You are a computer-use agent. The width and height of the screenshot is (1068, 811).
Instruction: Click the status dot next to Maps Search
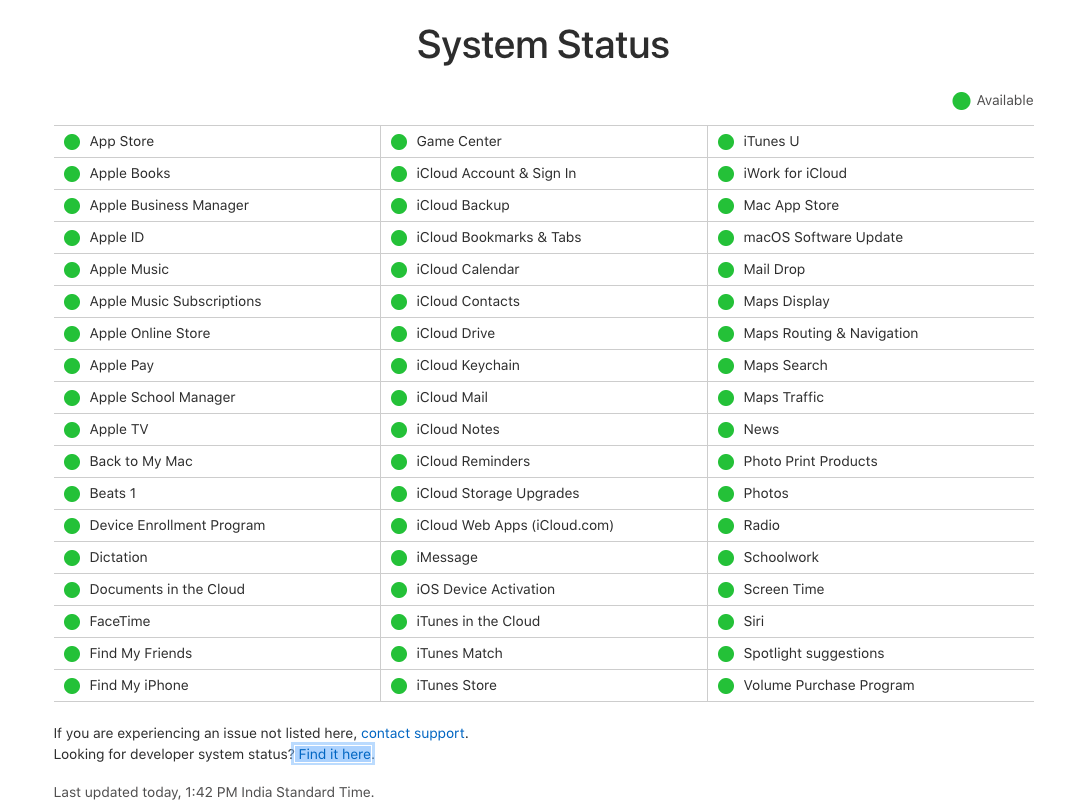click(726, 366)
